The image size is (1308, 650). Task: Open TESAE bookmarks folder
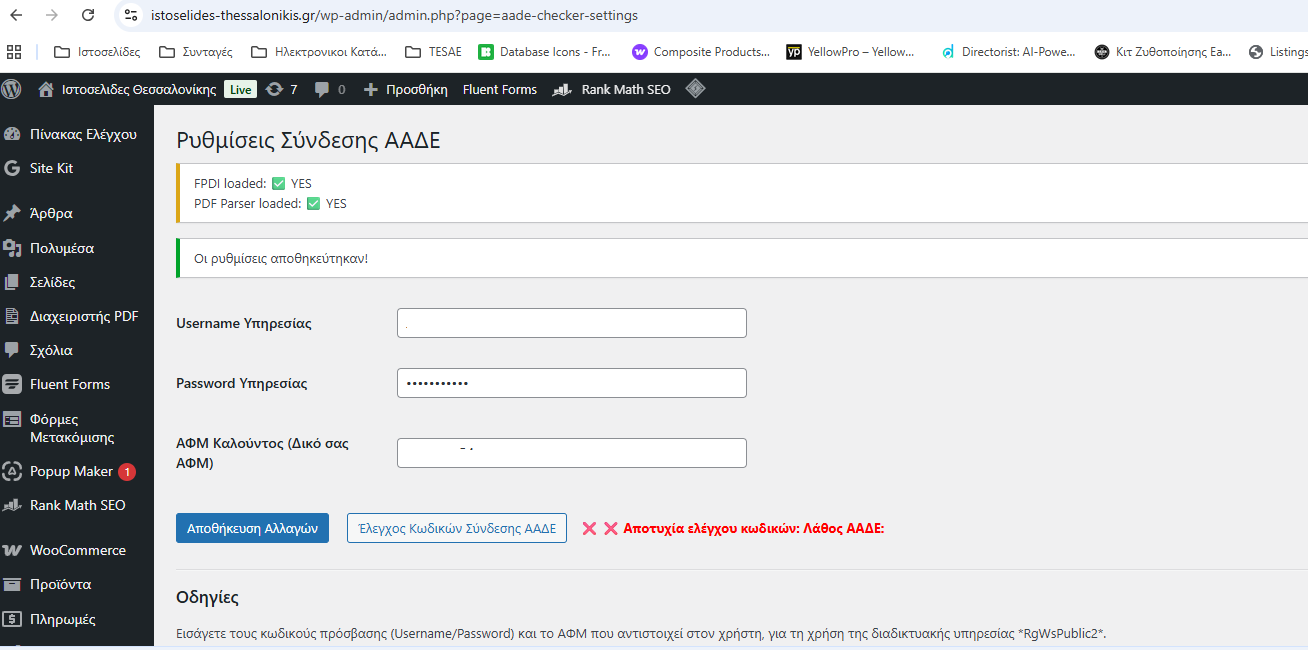coord(433,52)
